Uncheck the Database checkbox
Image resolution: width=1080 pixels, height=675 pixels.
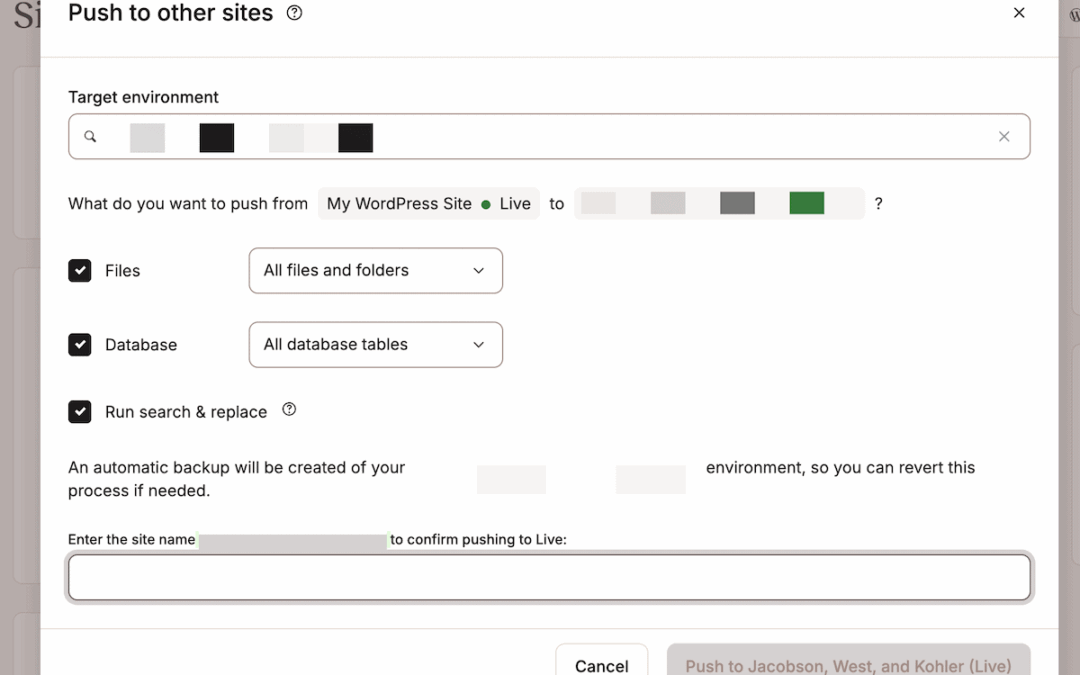coord(80,345)
